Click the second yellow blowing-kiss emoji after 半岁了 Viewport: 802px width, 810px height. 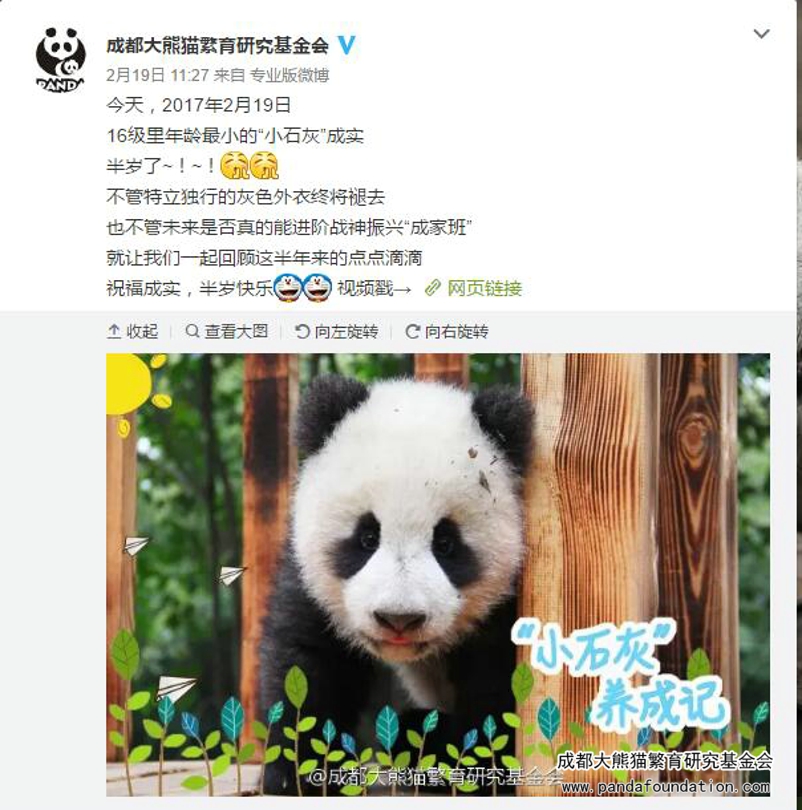click(x=264, y=166)
